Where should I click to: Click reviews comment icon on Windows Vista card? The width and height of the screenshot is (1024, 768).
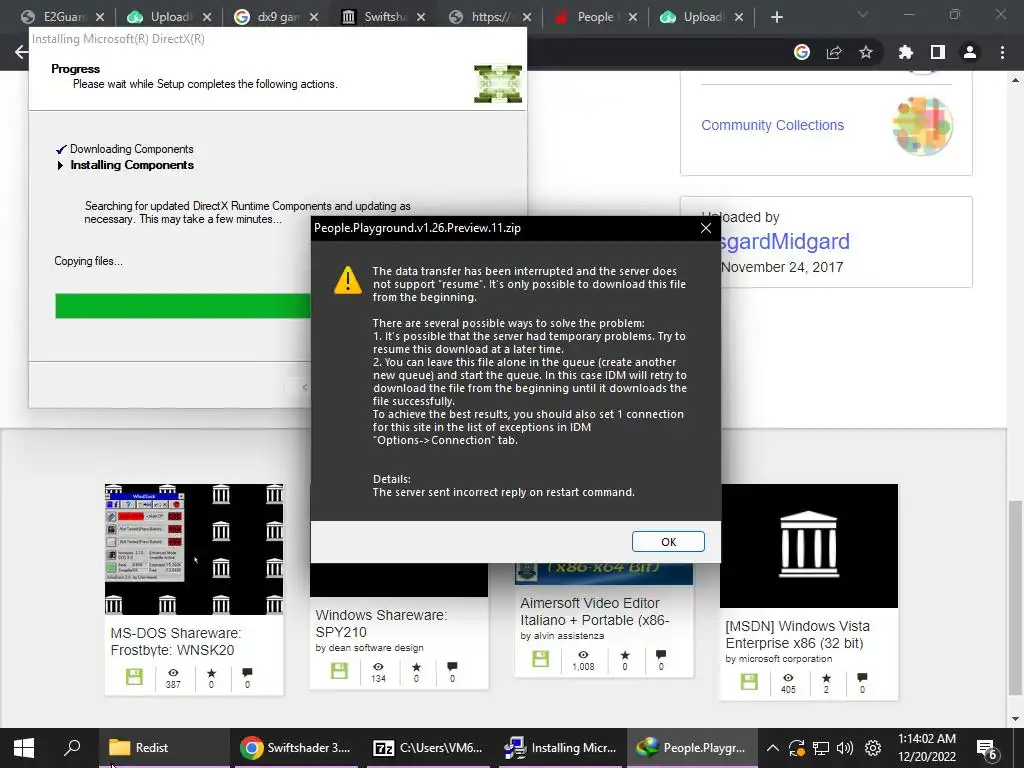tap(862, 678)
